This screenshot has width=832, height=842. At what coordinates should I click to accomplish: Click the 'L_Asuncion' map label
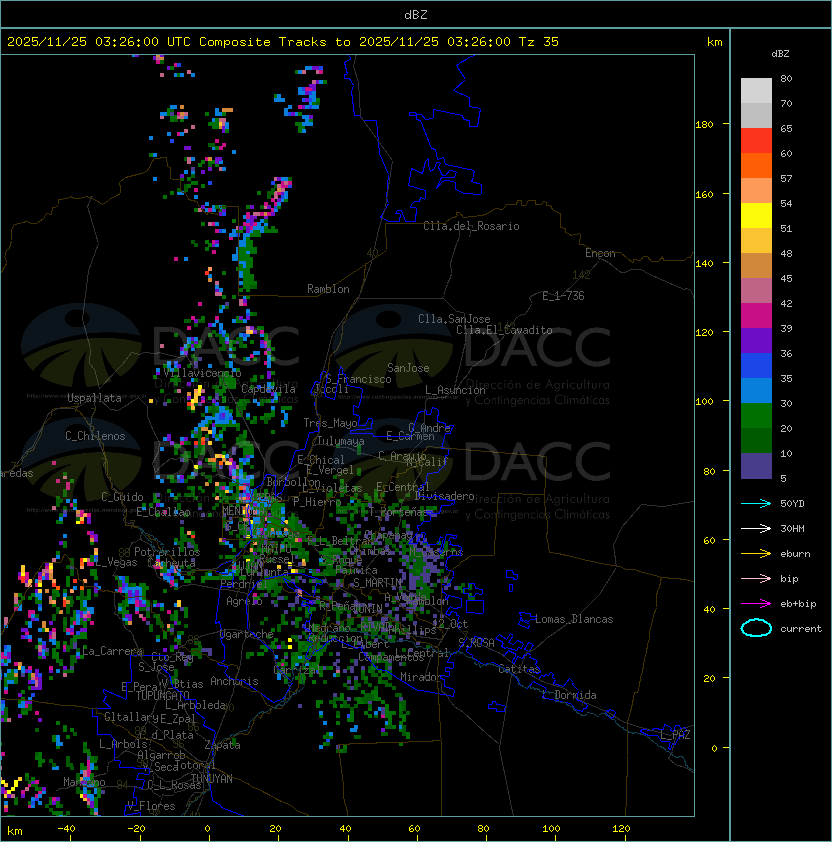(x=455, y=390)
